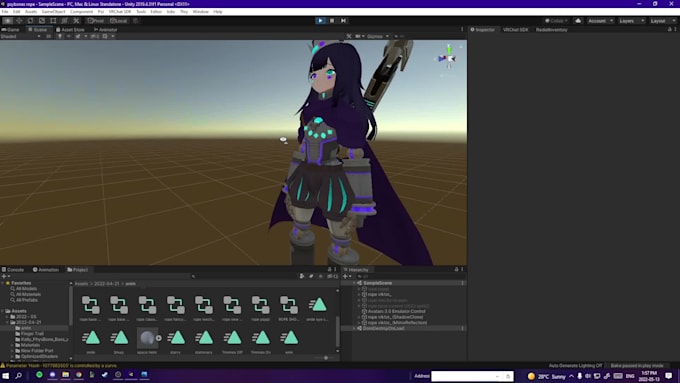Toggle 2D view mode in Scene

click(x=49, y=36)
